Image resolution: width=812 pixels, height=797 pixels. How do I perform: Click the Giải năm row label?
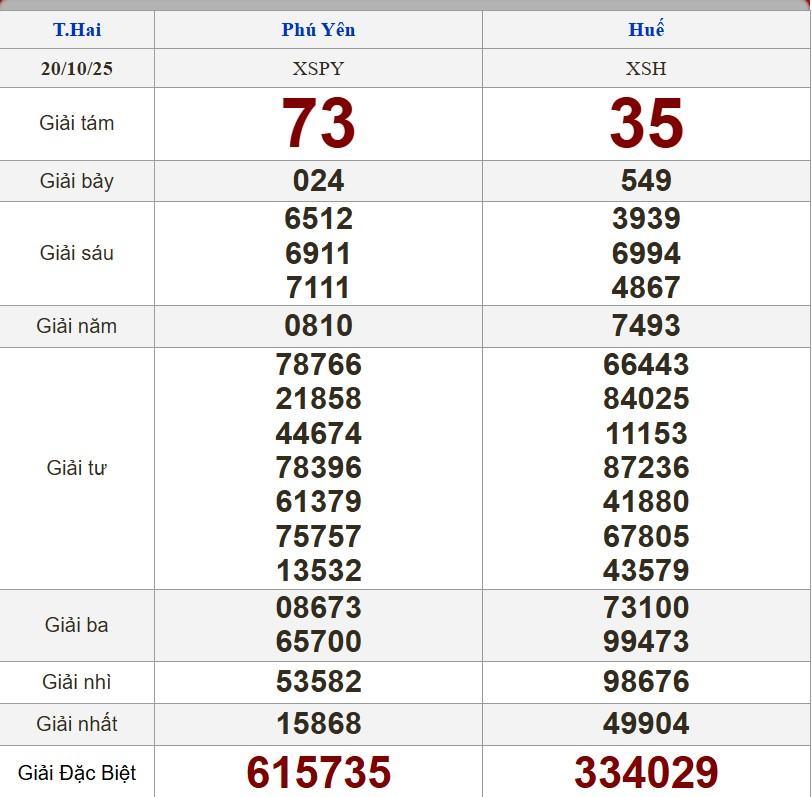coord(77,326)
